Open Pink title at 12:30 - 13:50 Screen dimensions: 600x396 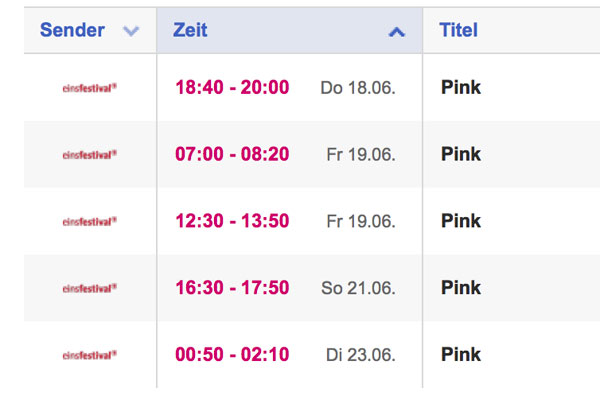pyautogui.click(x=461, y=221)
